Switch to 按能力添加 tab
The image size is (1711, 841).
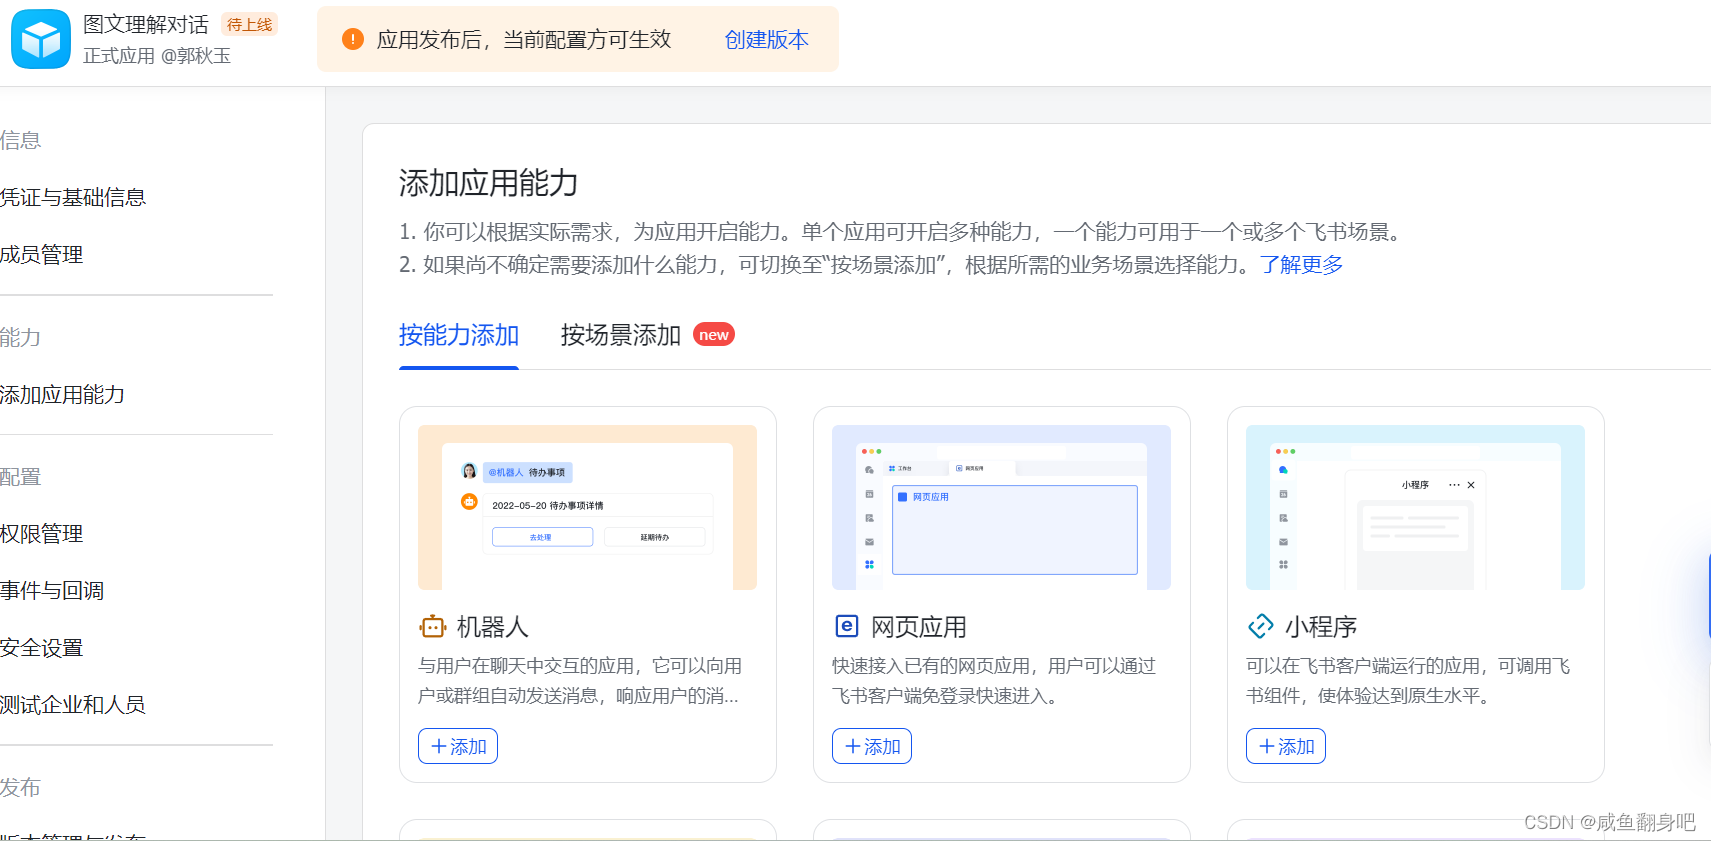coord(459,335)
